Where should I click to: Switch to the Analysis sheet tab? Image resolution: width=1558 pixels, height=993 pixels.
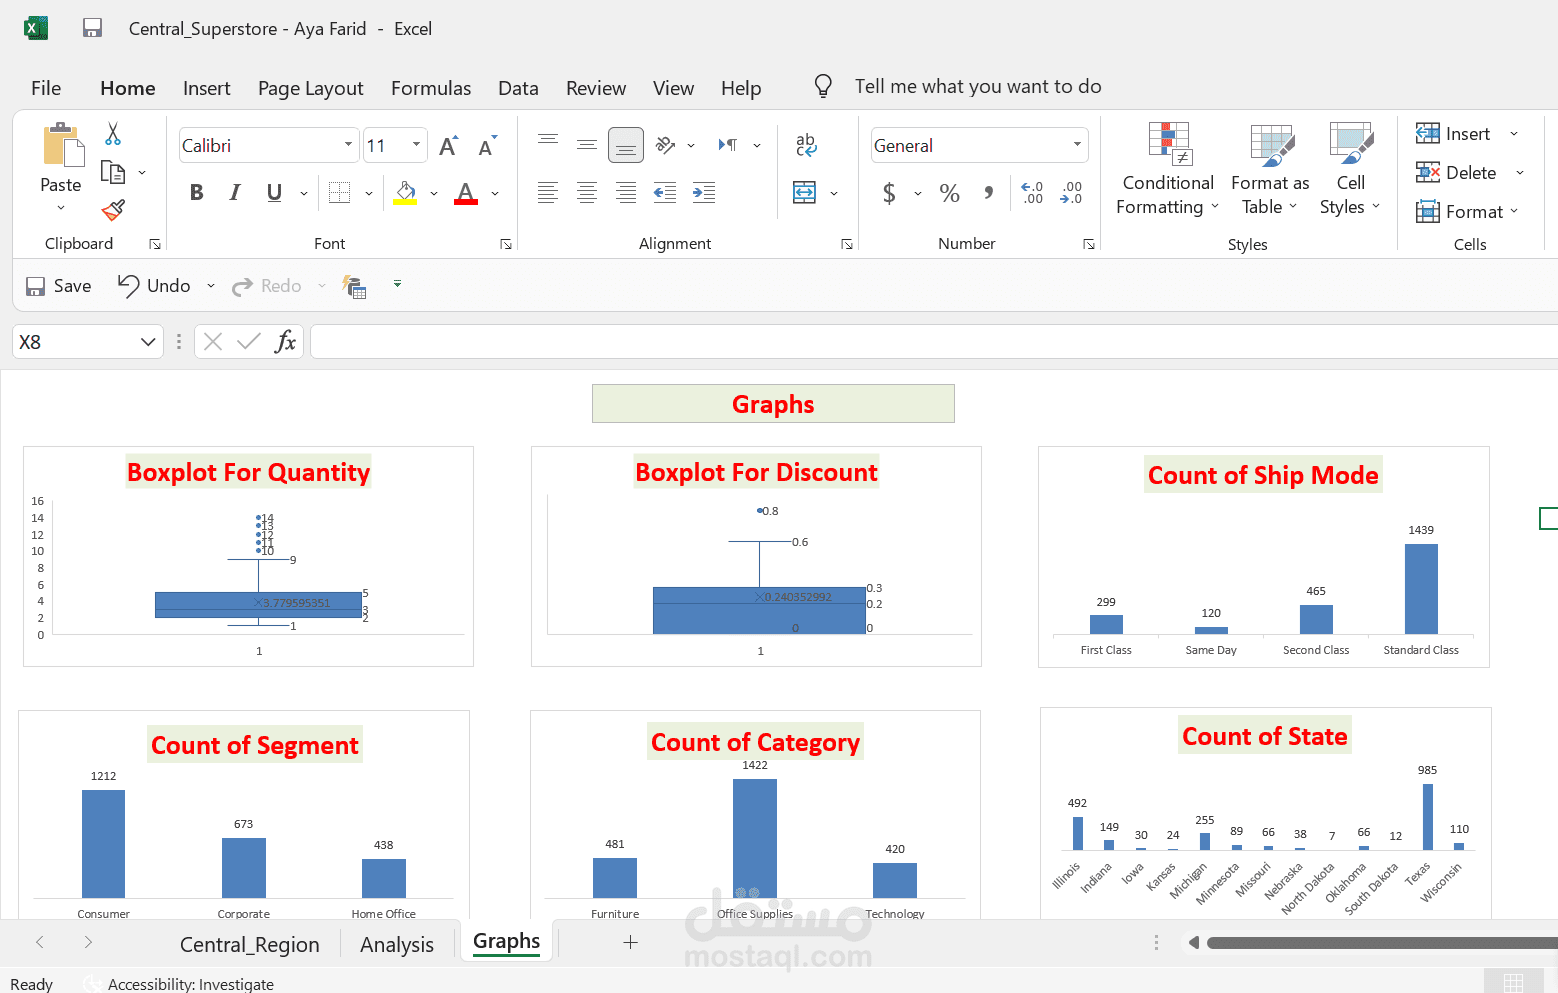pyautogui.click(x=397, y=945)
